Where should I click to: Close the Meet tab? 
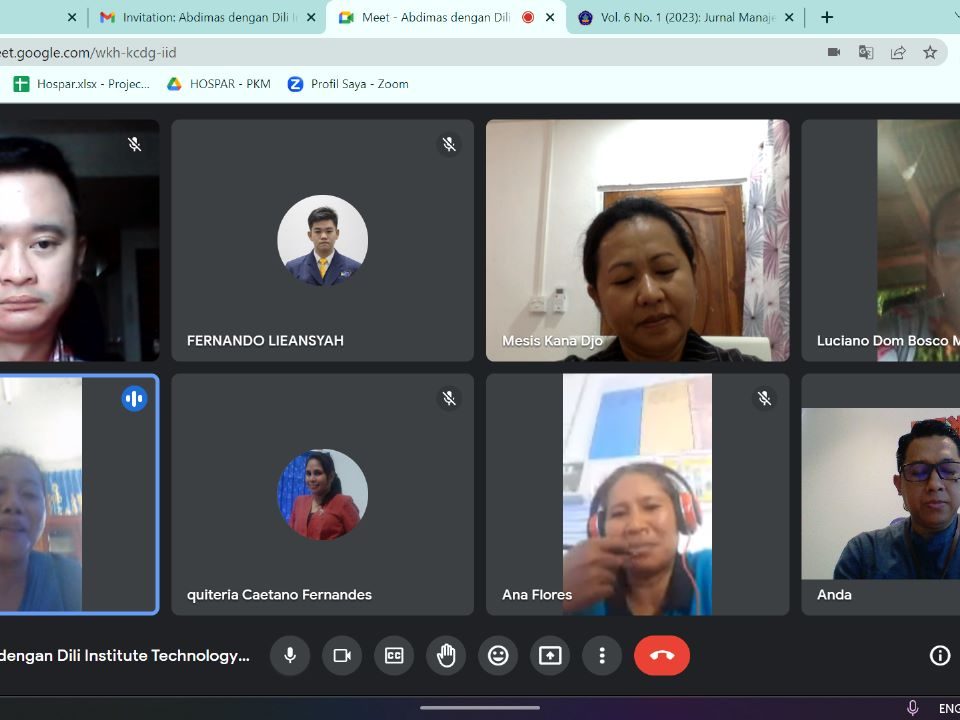pos(550,17)
